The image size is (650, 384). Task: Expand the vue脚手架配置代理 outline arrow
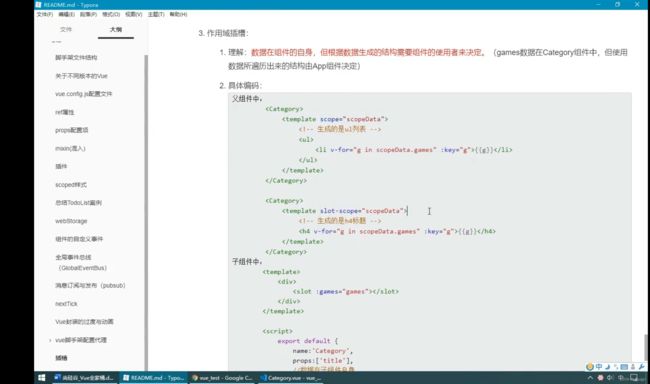coord(50,340)
